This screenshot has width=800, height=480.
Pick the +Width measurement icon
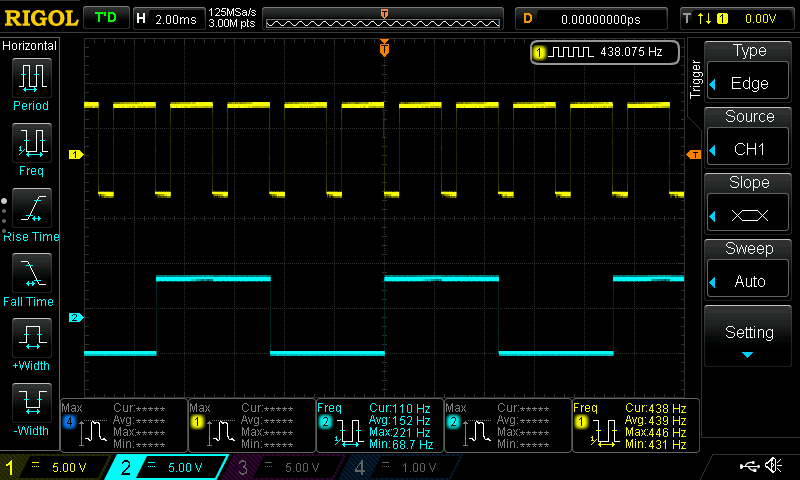pyautogui.click(x=31, y=340)
